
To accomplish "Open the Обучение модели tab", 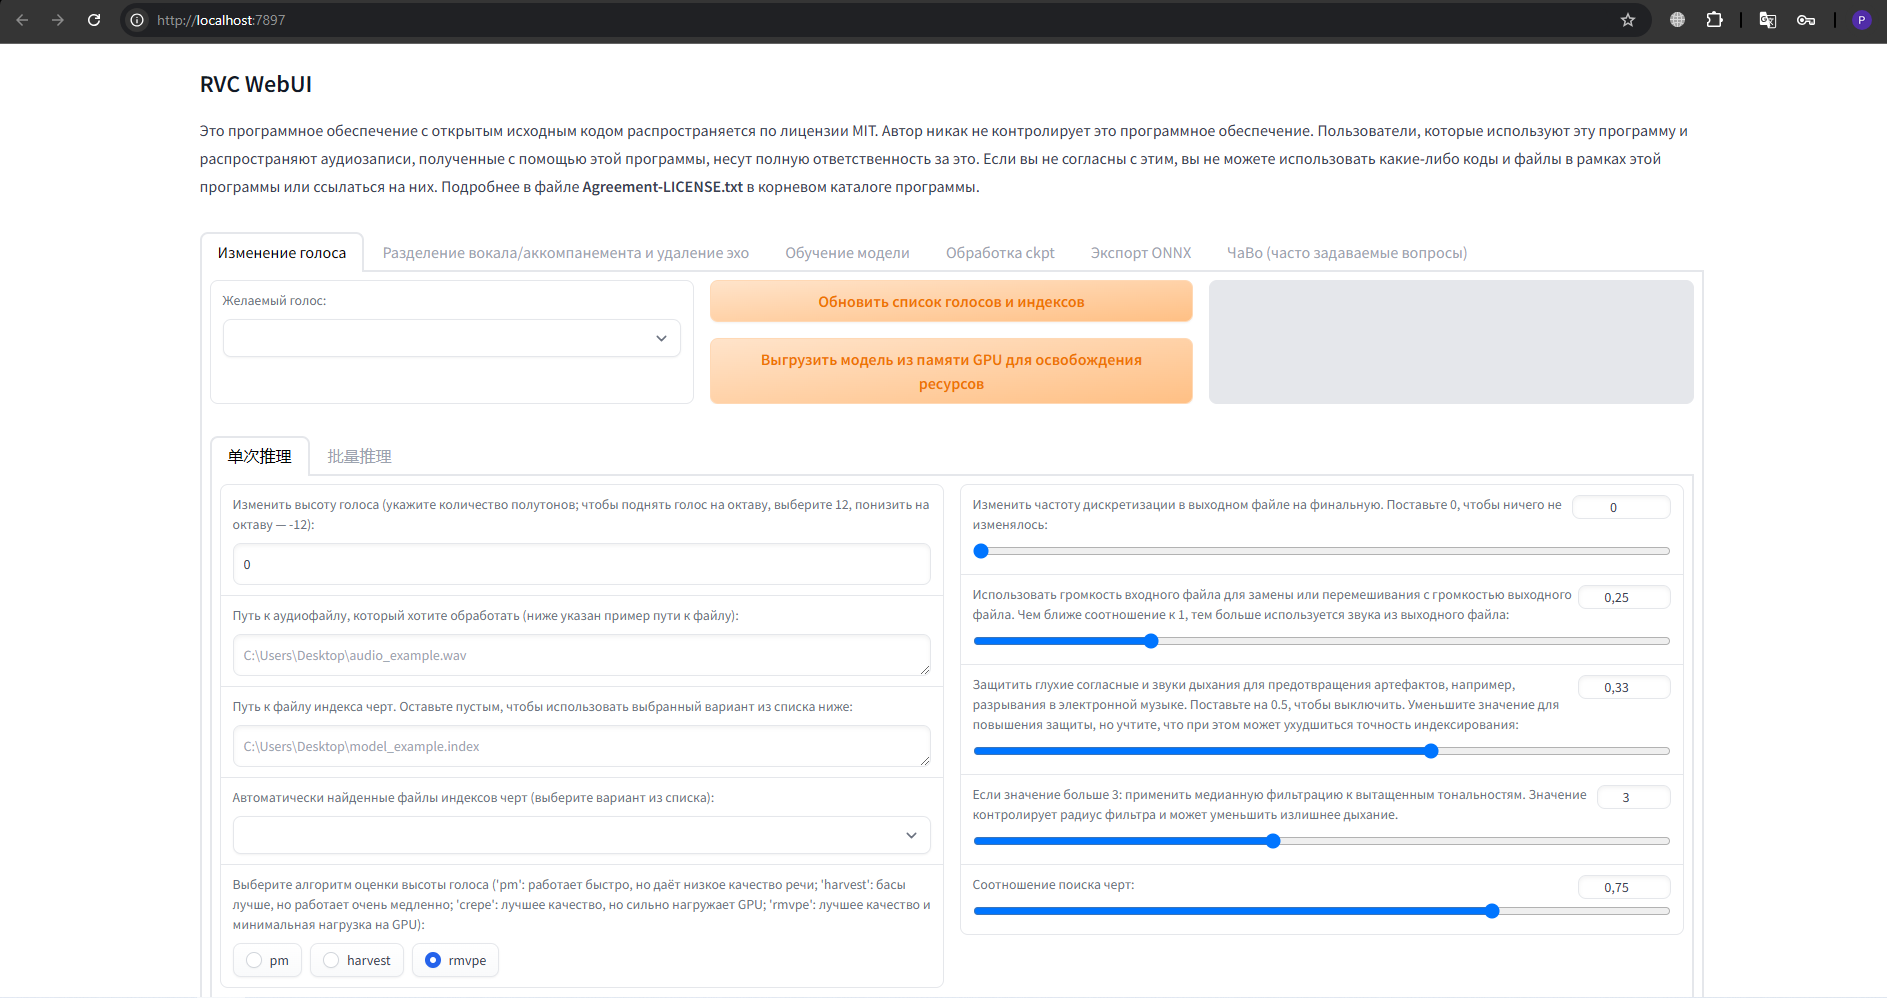I will pyautogui.click(x=847, y=253).
